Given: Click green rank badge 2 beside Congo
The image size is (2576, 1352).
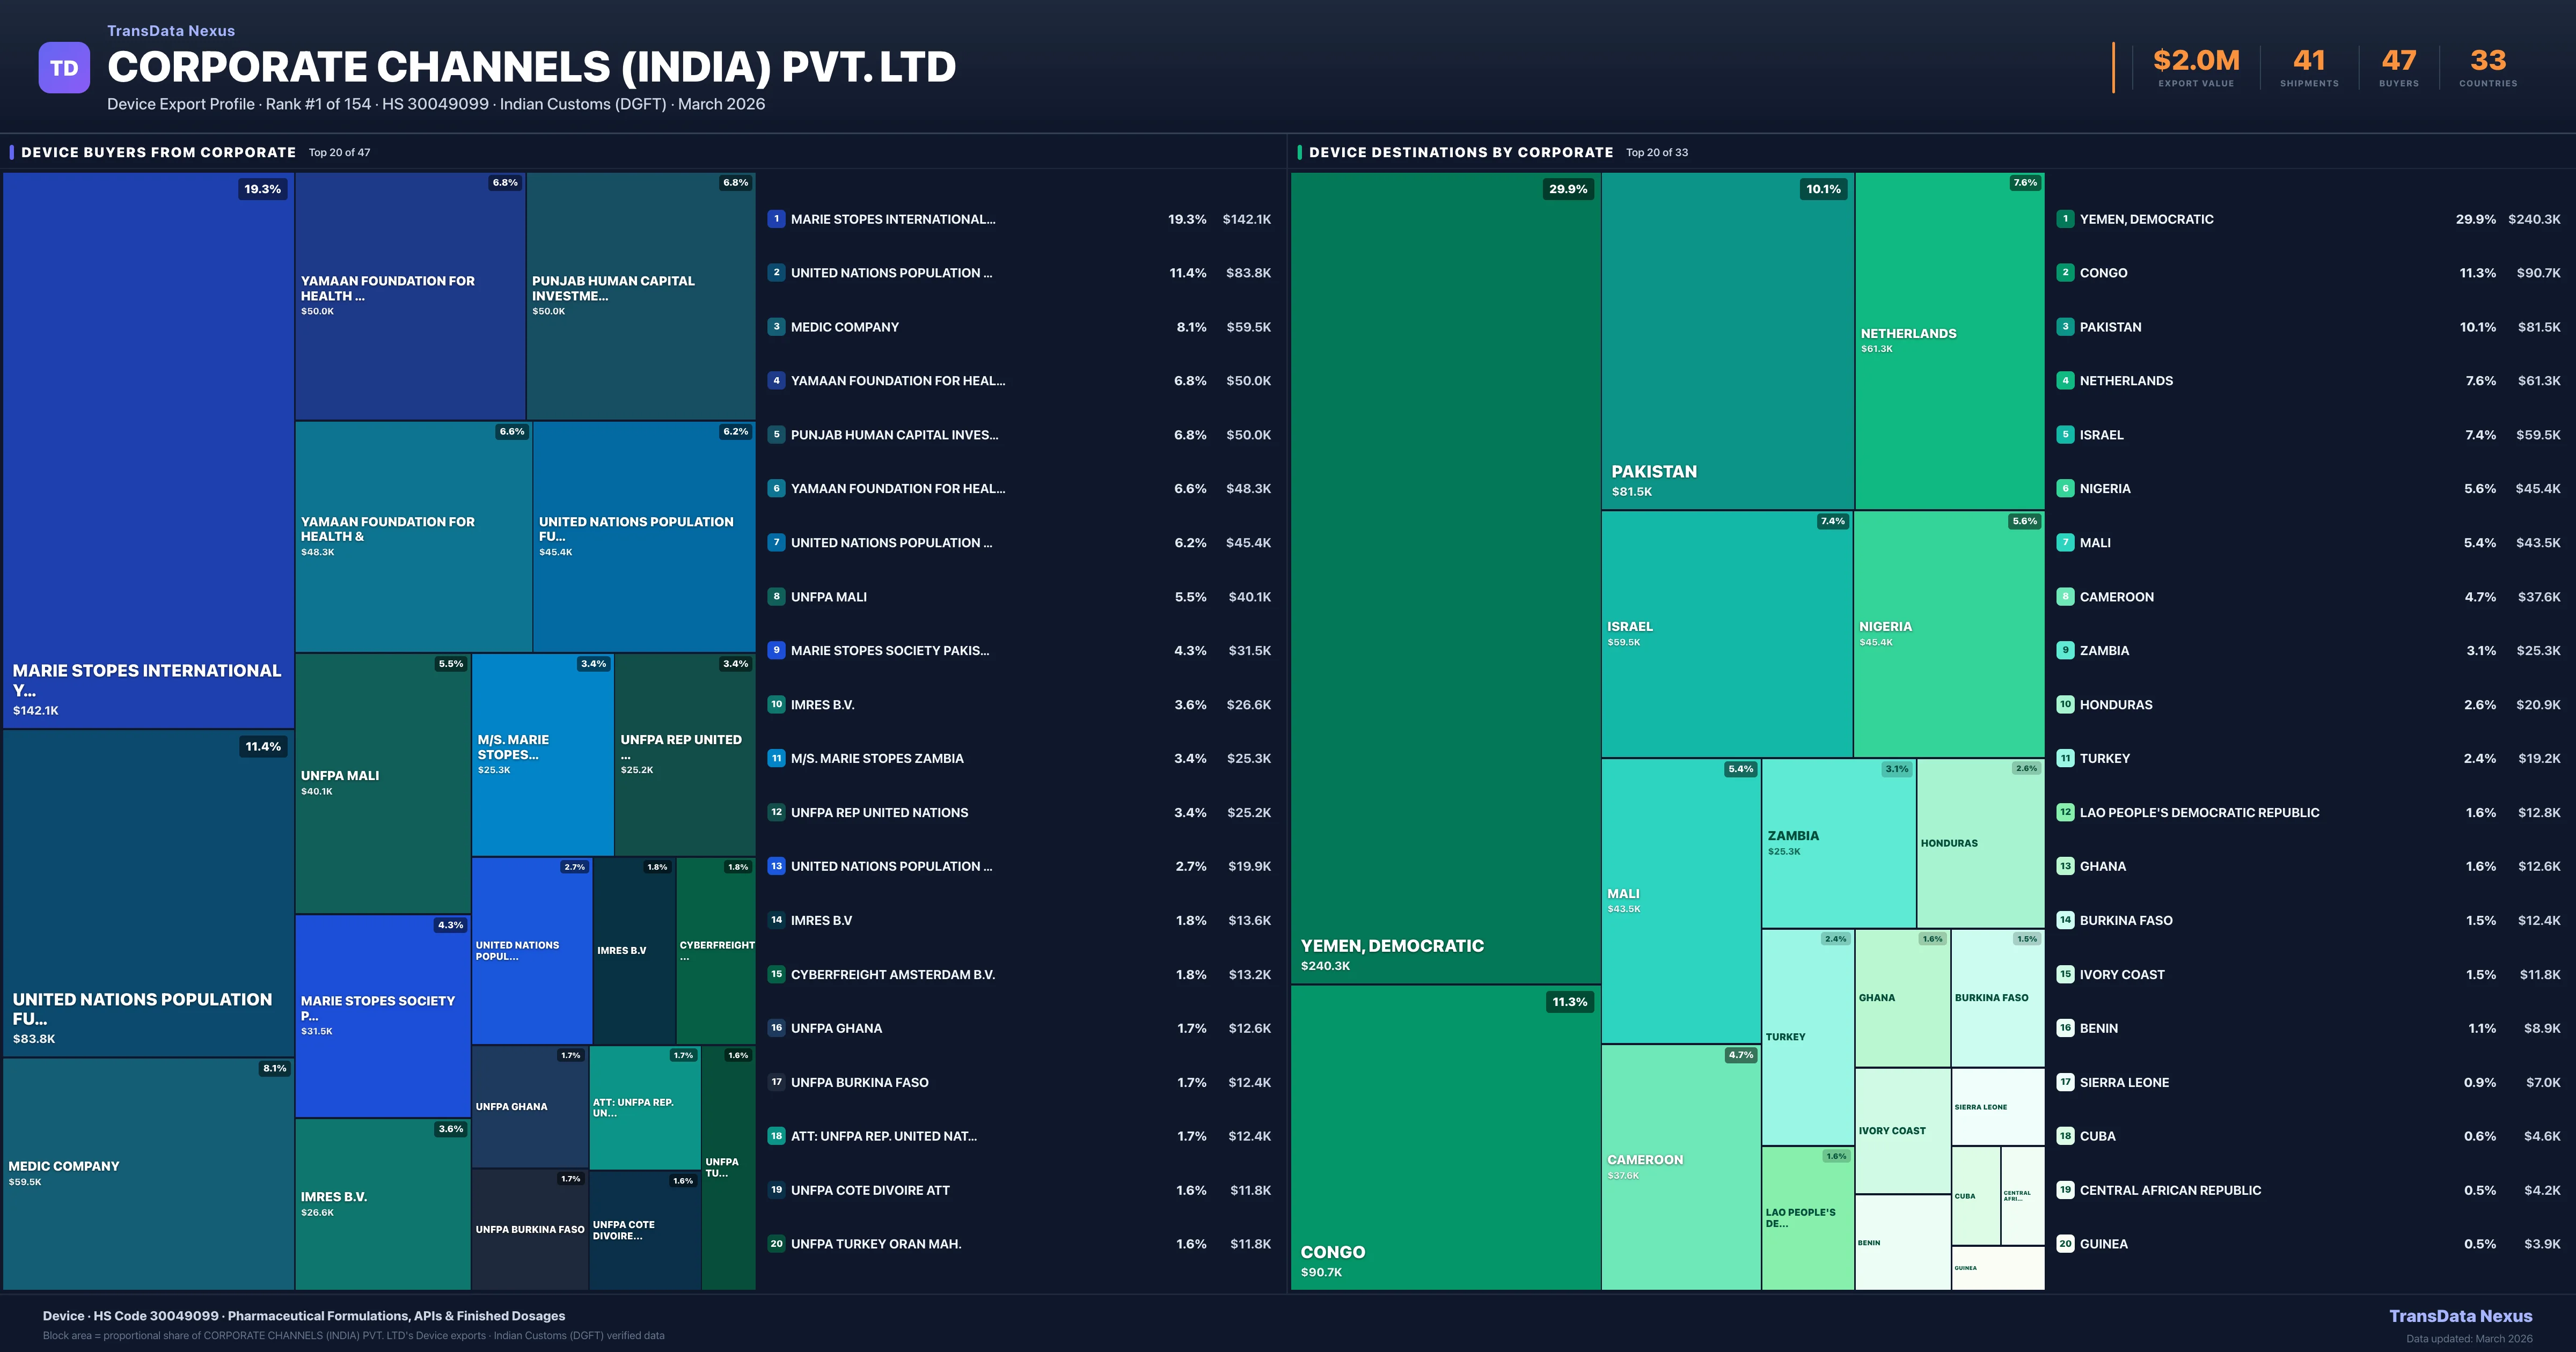Looking at the screenshot, I should [x=2065, y=273].
